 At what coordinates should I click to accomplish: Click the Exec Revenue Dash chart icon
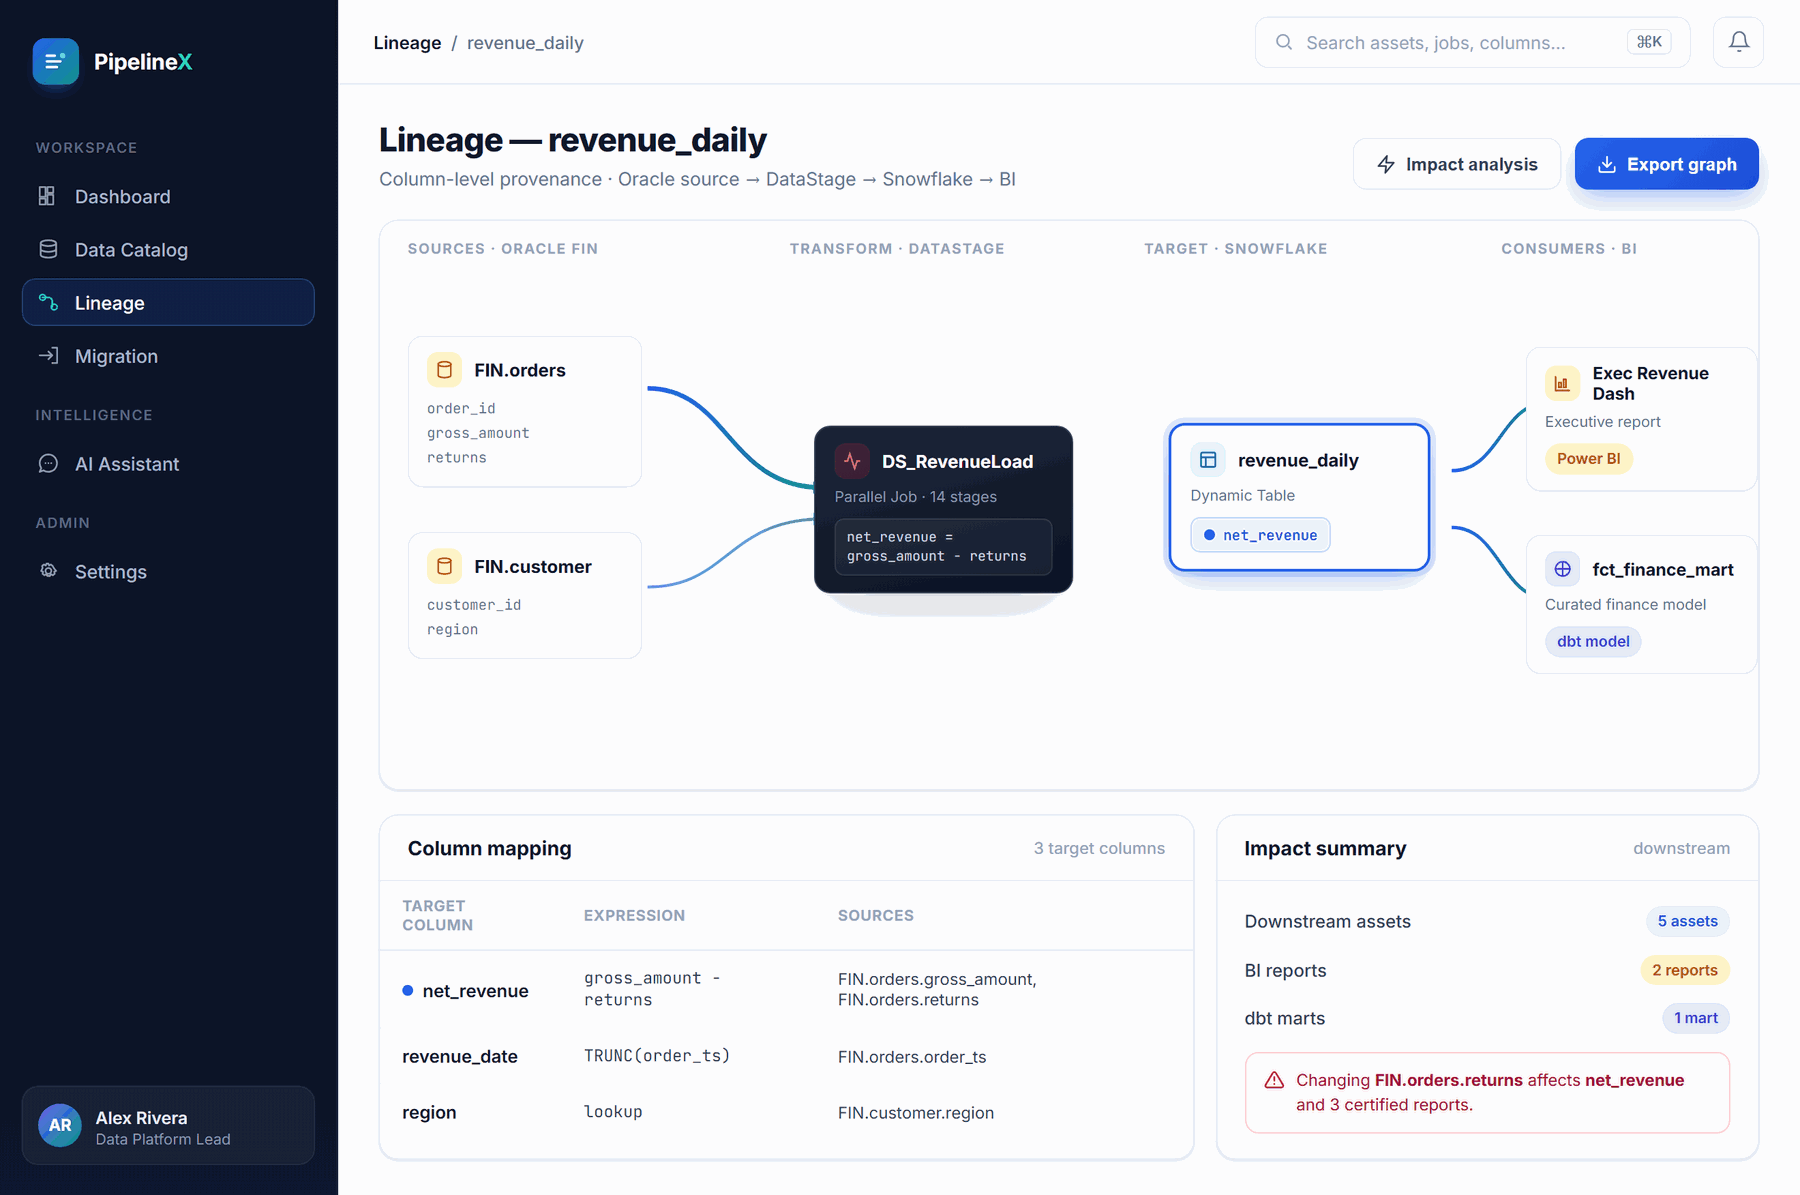(1562, 383)
